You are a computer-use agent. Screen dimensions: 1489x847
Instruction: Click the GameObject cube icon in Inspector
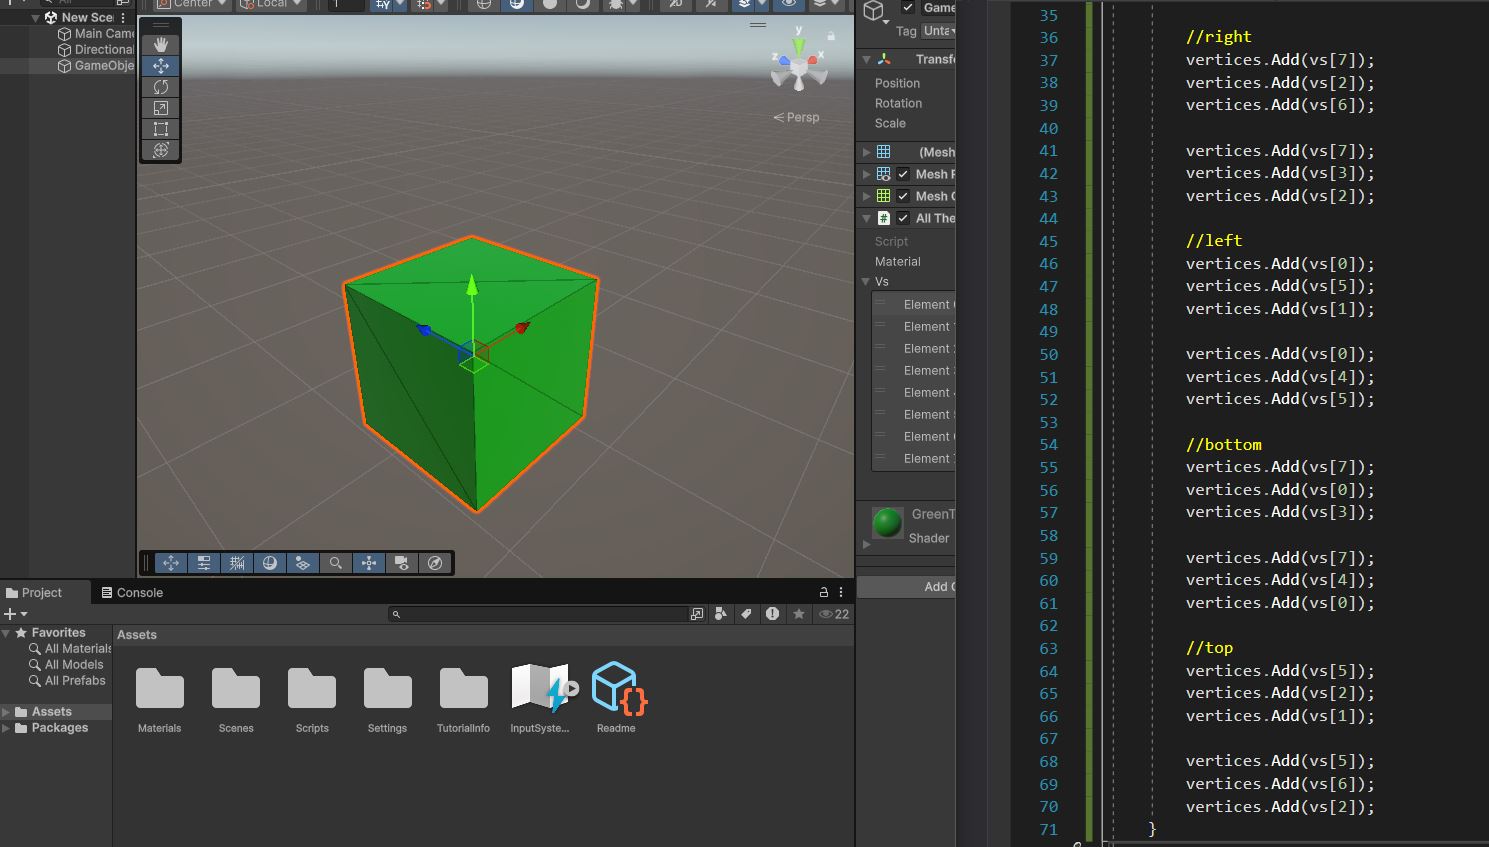pos(874,11)
